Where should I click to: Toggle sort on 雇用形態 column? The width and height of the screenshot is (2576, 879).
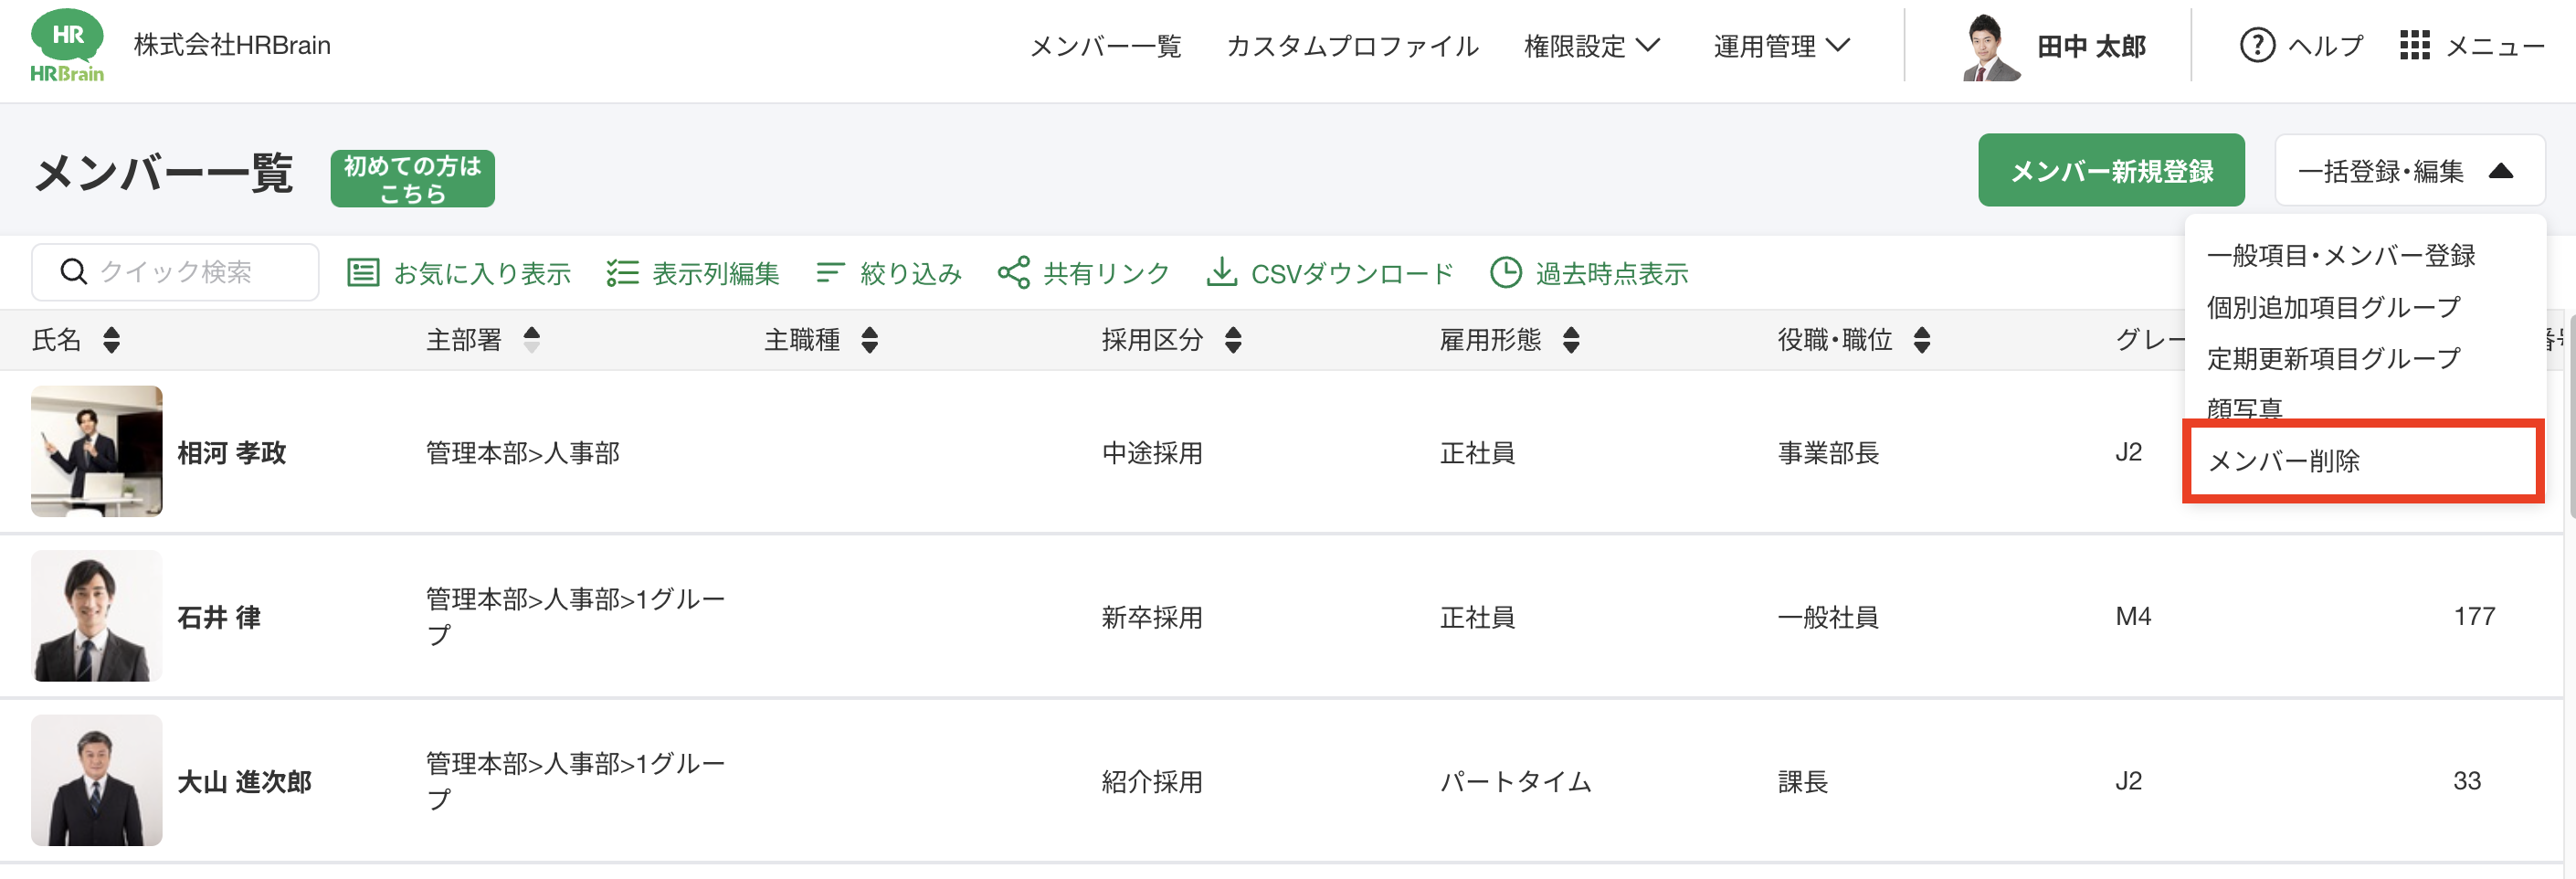tap(1571, 340)
